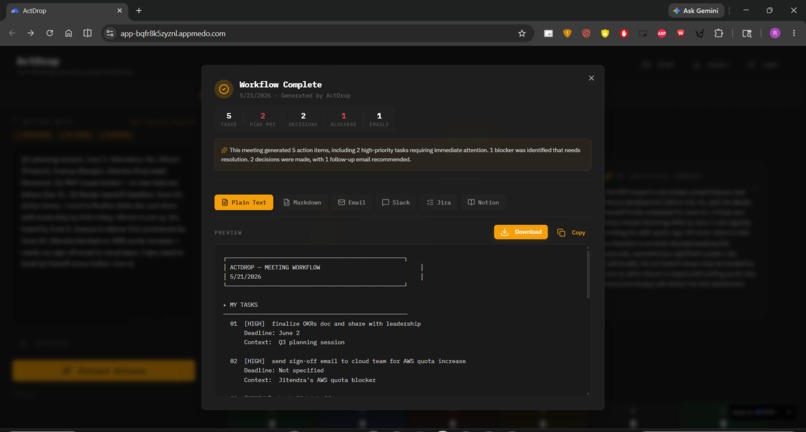806x432 pixels.
Task: Click the 1 Emails stat card
Action: point(379,119)
